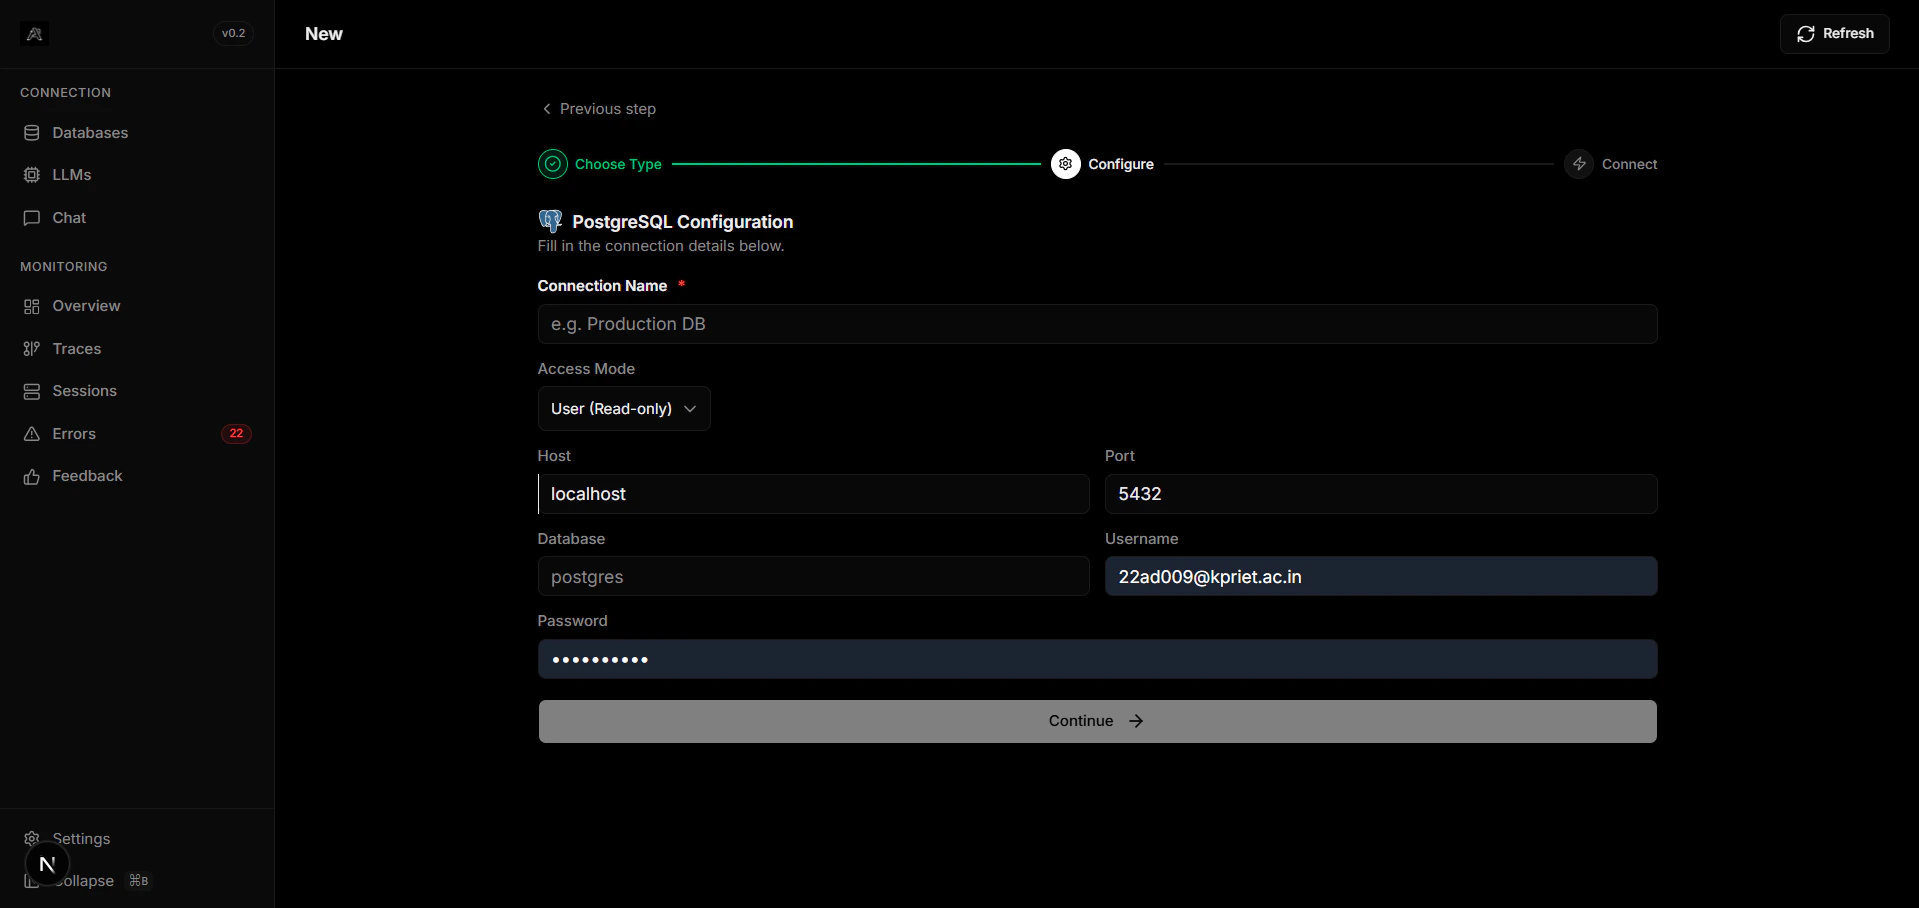Open the Access Mode dropdown

624,409
